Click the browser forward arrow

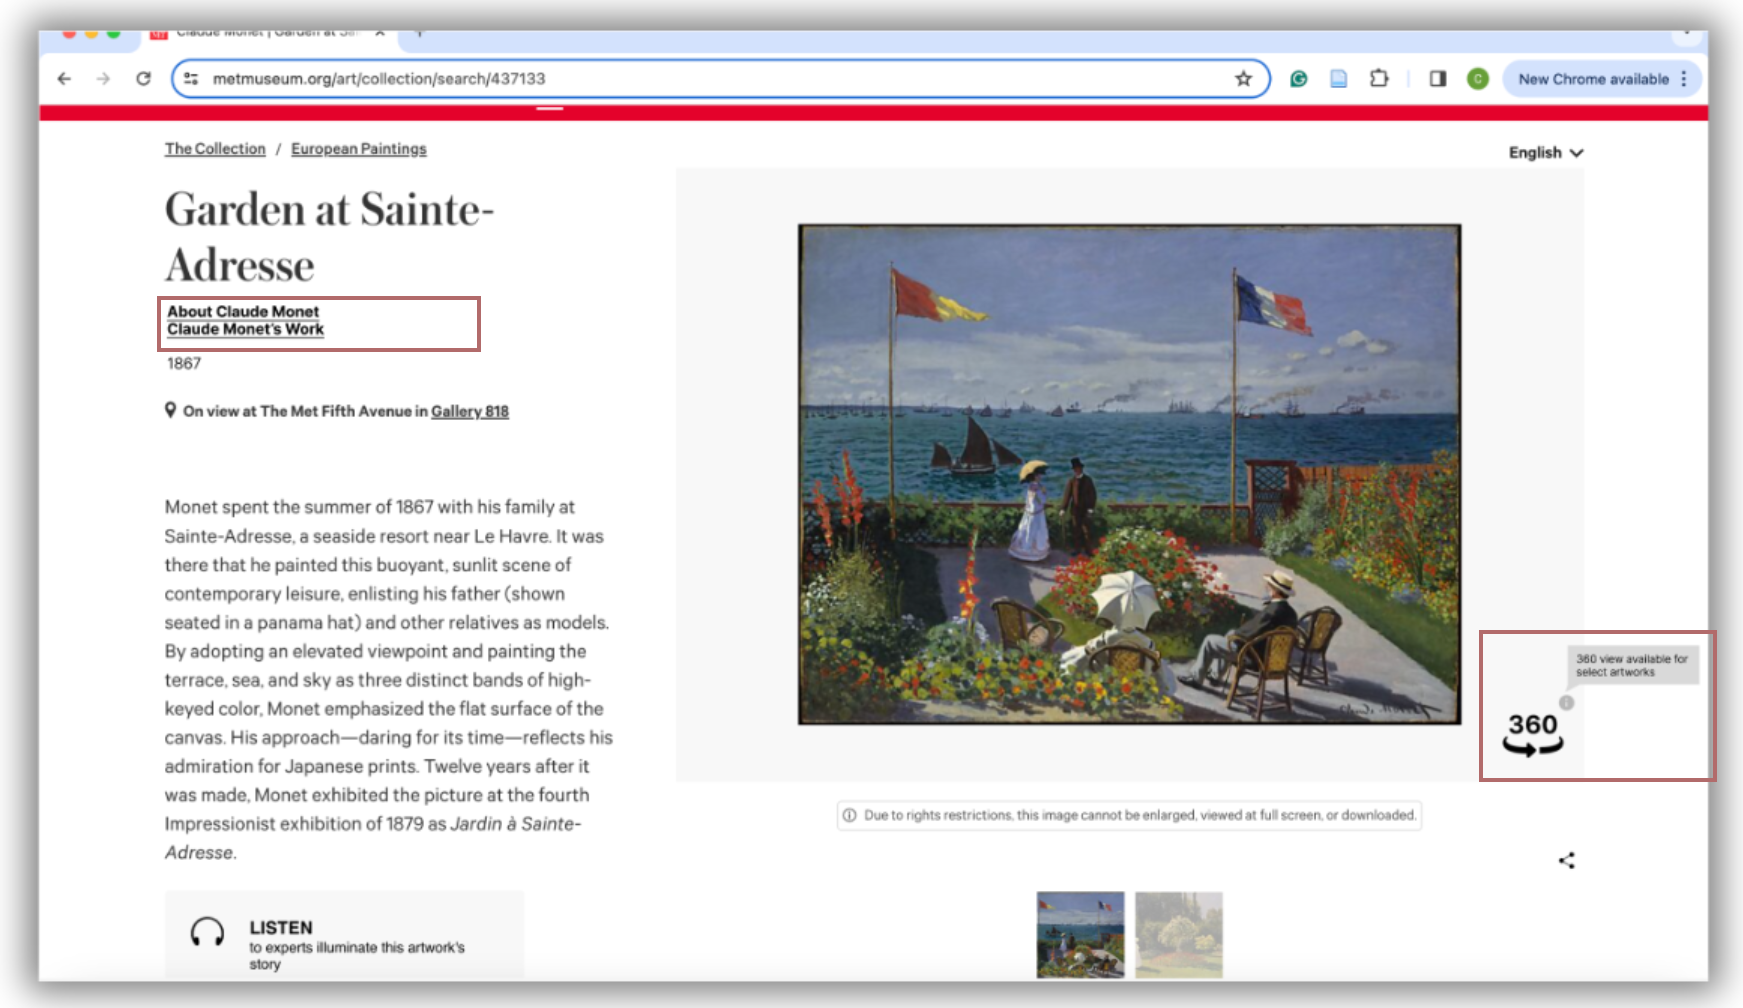103,78
